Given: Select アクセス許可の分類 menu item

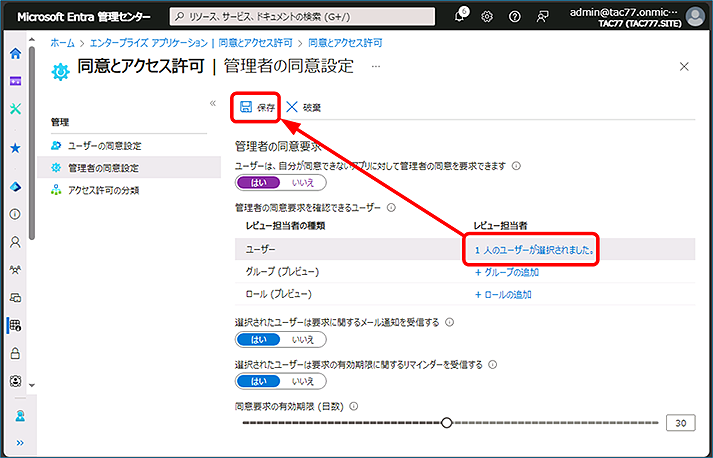Looking at the screenshot, I should click(x=103, y=191).
